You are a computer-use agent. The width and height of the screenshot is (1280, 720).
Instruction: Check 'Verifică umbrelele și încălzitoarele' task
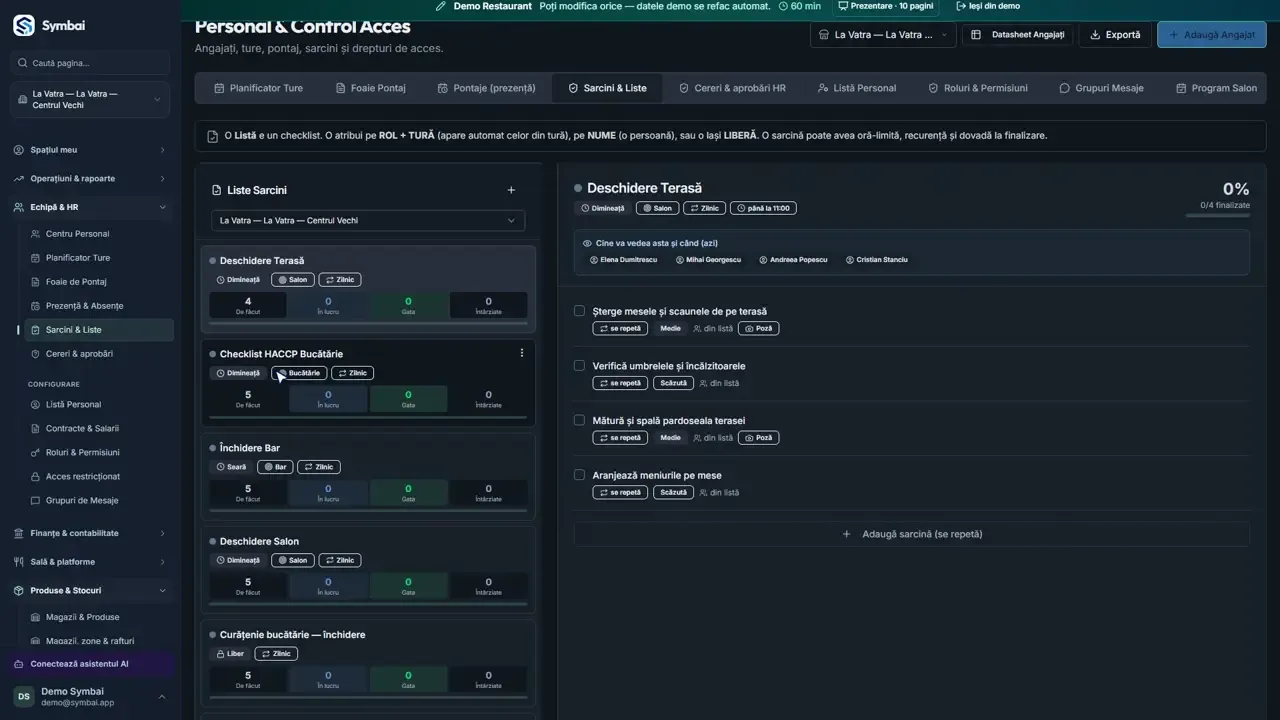(x=579, y=366)
